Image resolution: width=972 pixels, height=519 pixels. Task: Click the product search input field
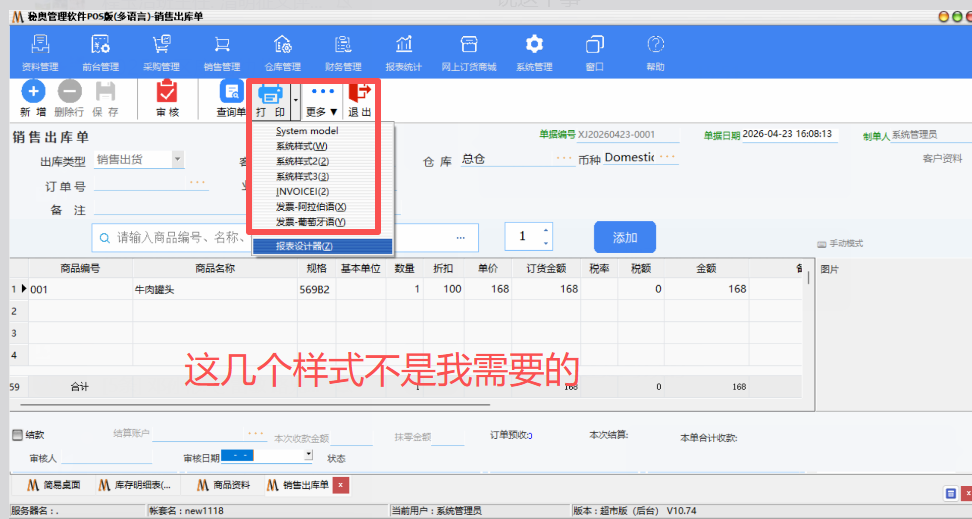(280, 237)
